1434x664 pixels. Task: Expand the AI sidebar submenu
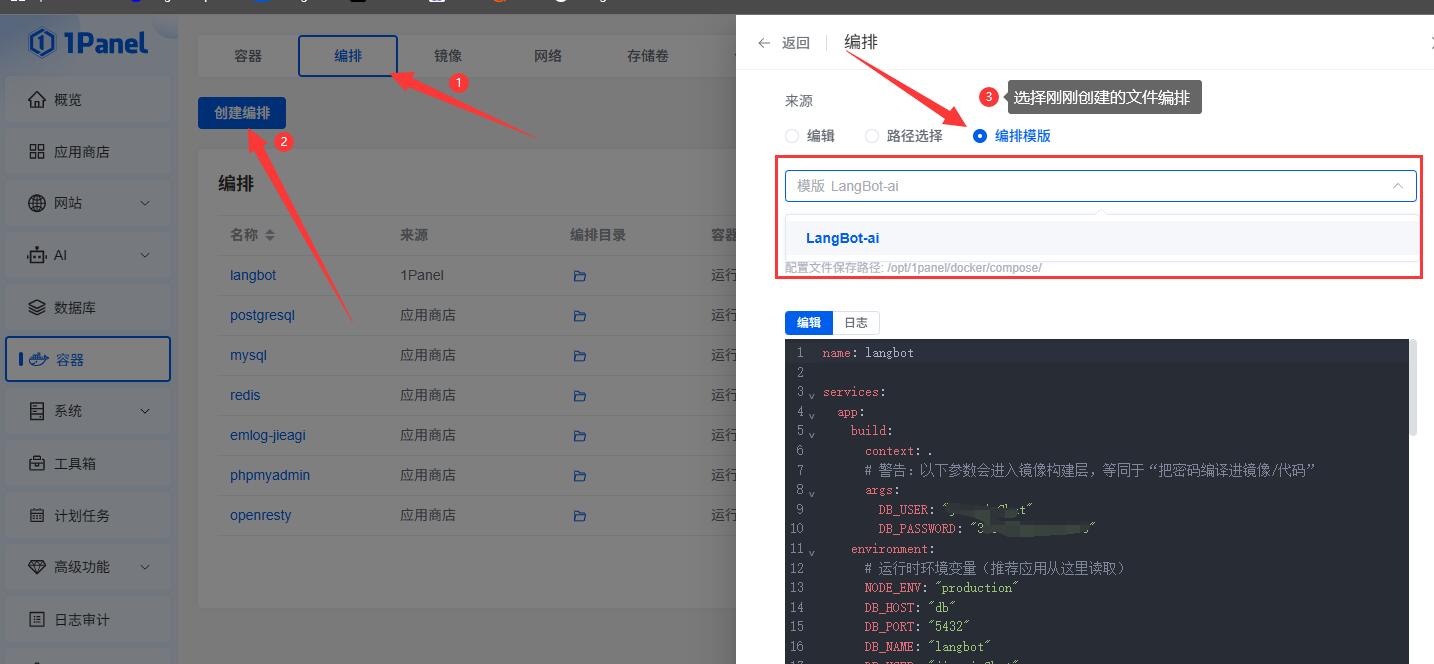click(x=144, y=255)
